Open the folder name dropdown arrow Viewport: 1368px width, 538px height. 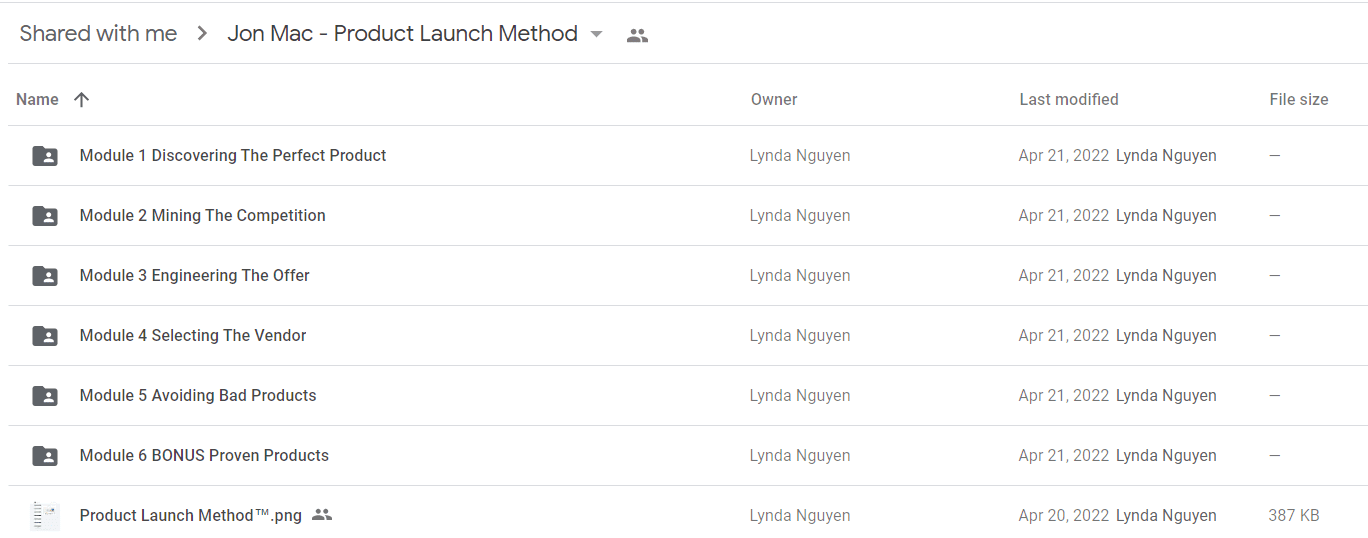[x=597, y=34]
